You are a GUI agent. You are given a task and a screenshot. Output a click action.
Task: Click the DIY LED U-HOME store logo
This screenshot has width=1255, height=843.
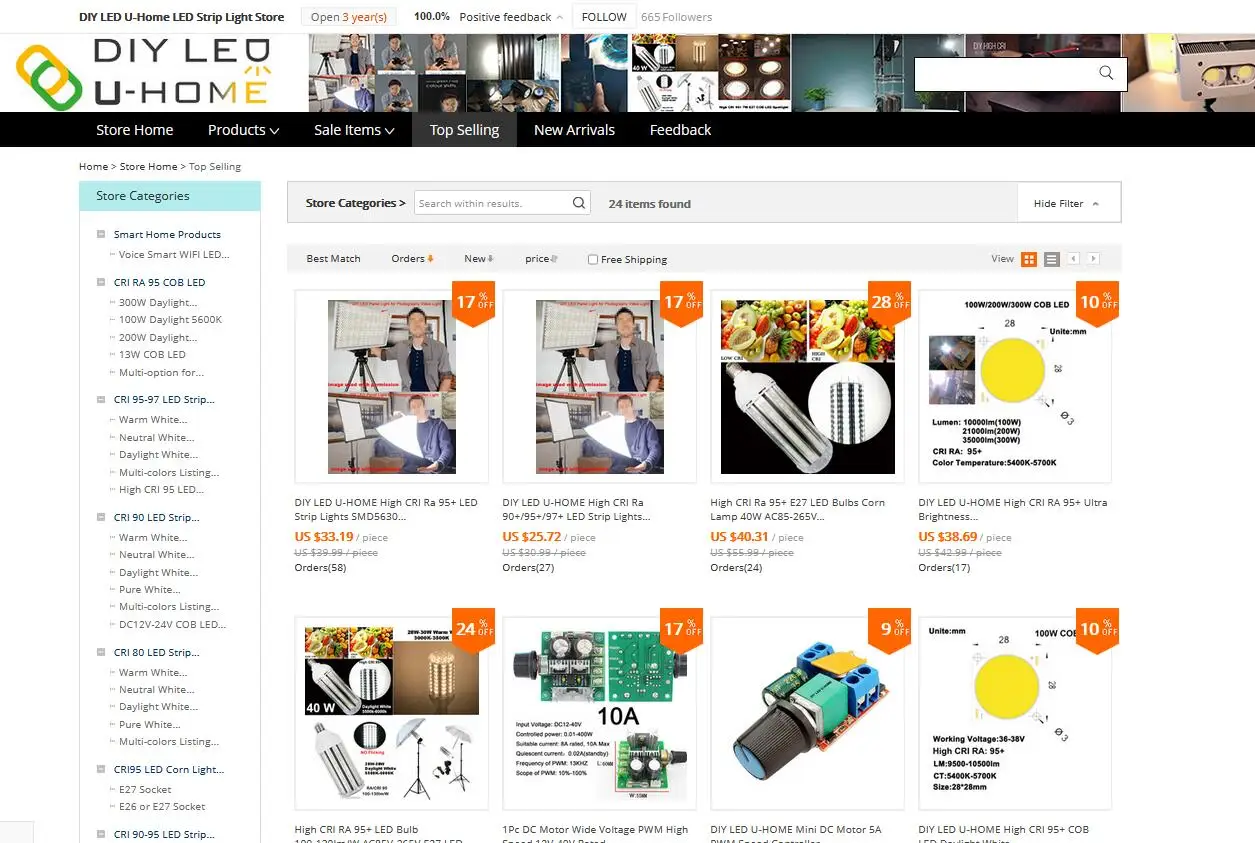point(143,73)
